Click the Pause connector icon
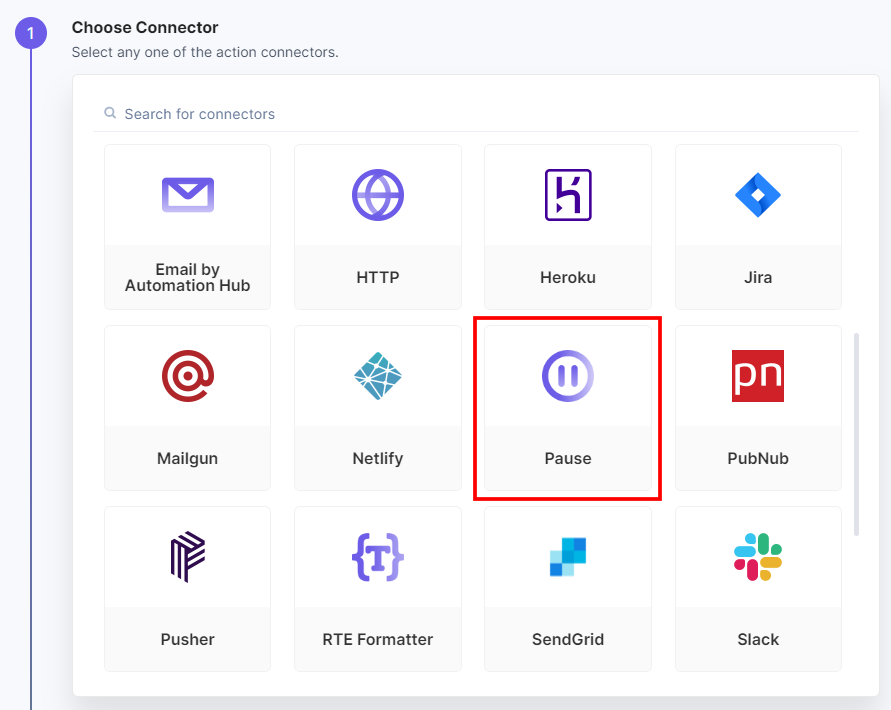This screenshot has height=710, width=891. 567,376
